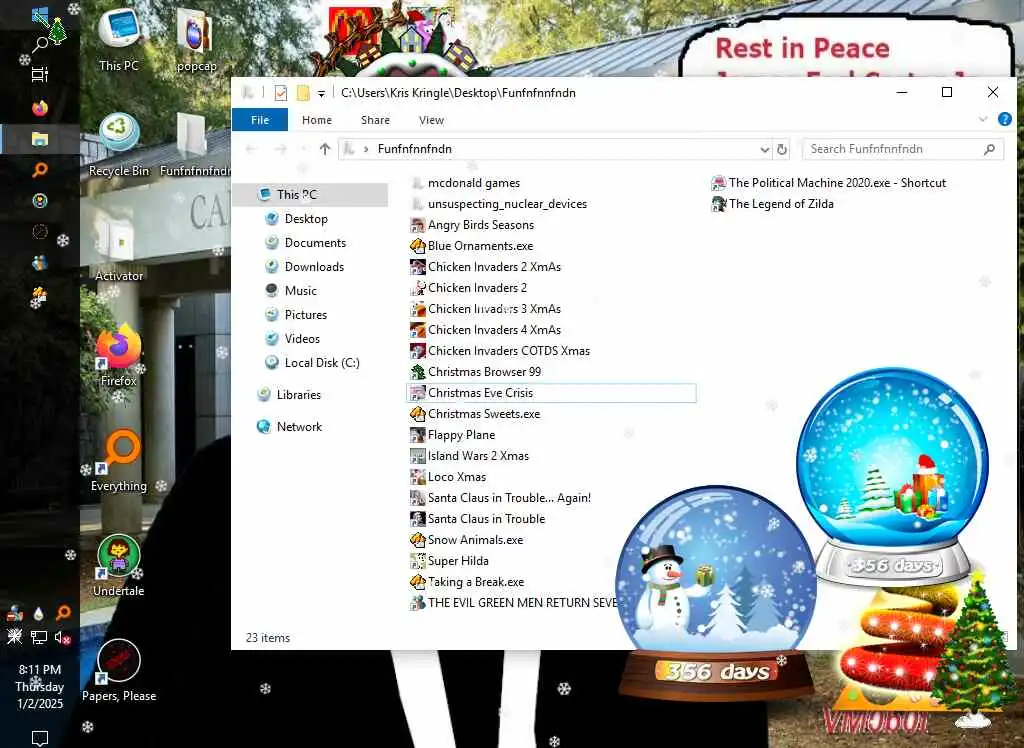Click Everything desktop shortcut
Viewport: 1024px width, 748px height.
[x=119, y=461]
